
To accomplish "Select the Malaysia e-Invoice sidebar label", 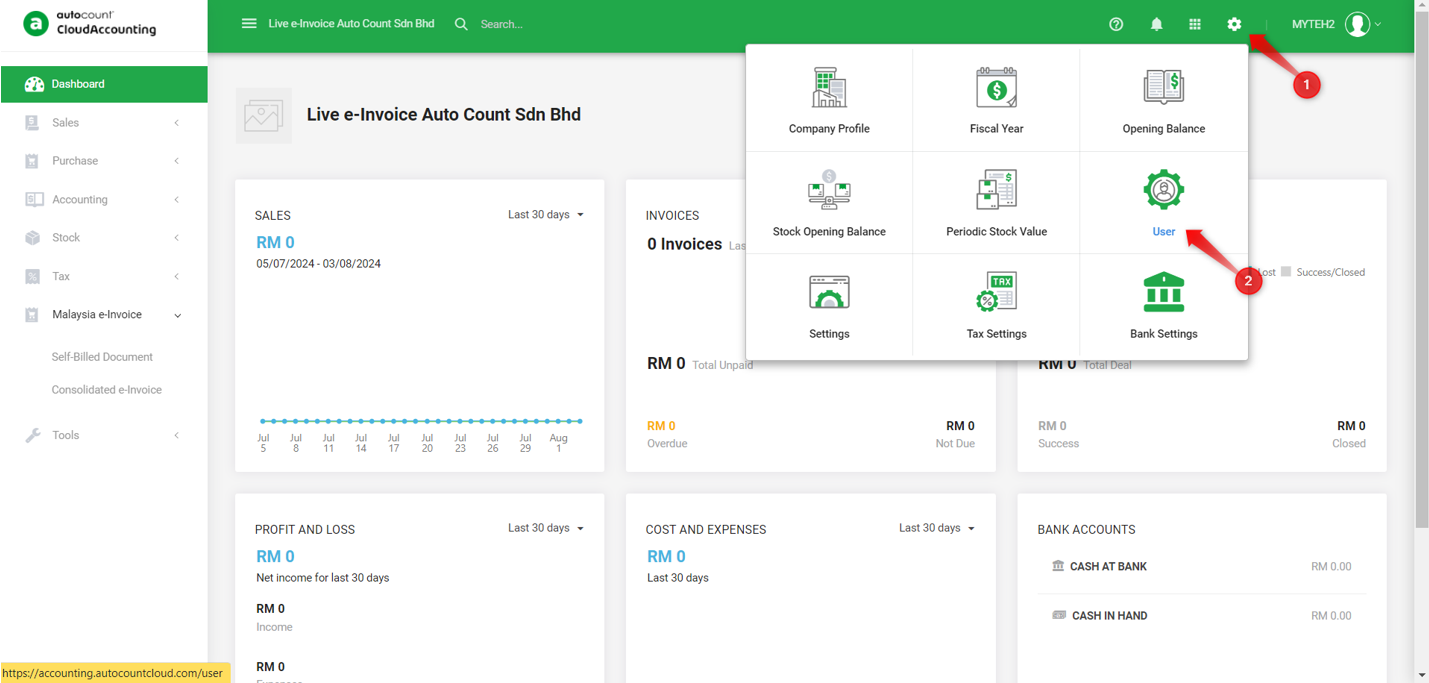I will 97,315.
